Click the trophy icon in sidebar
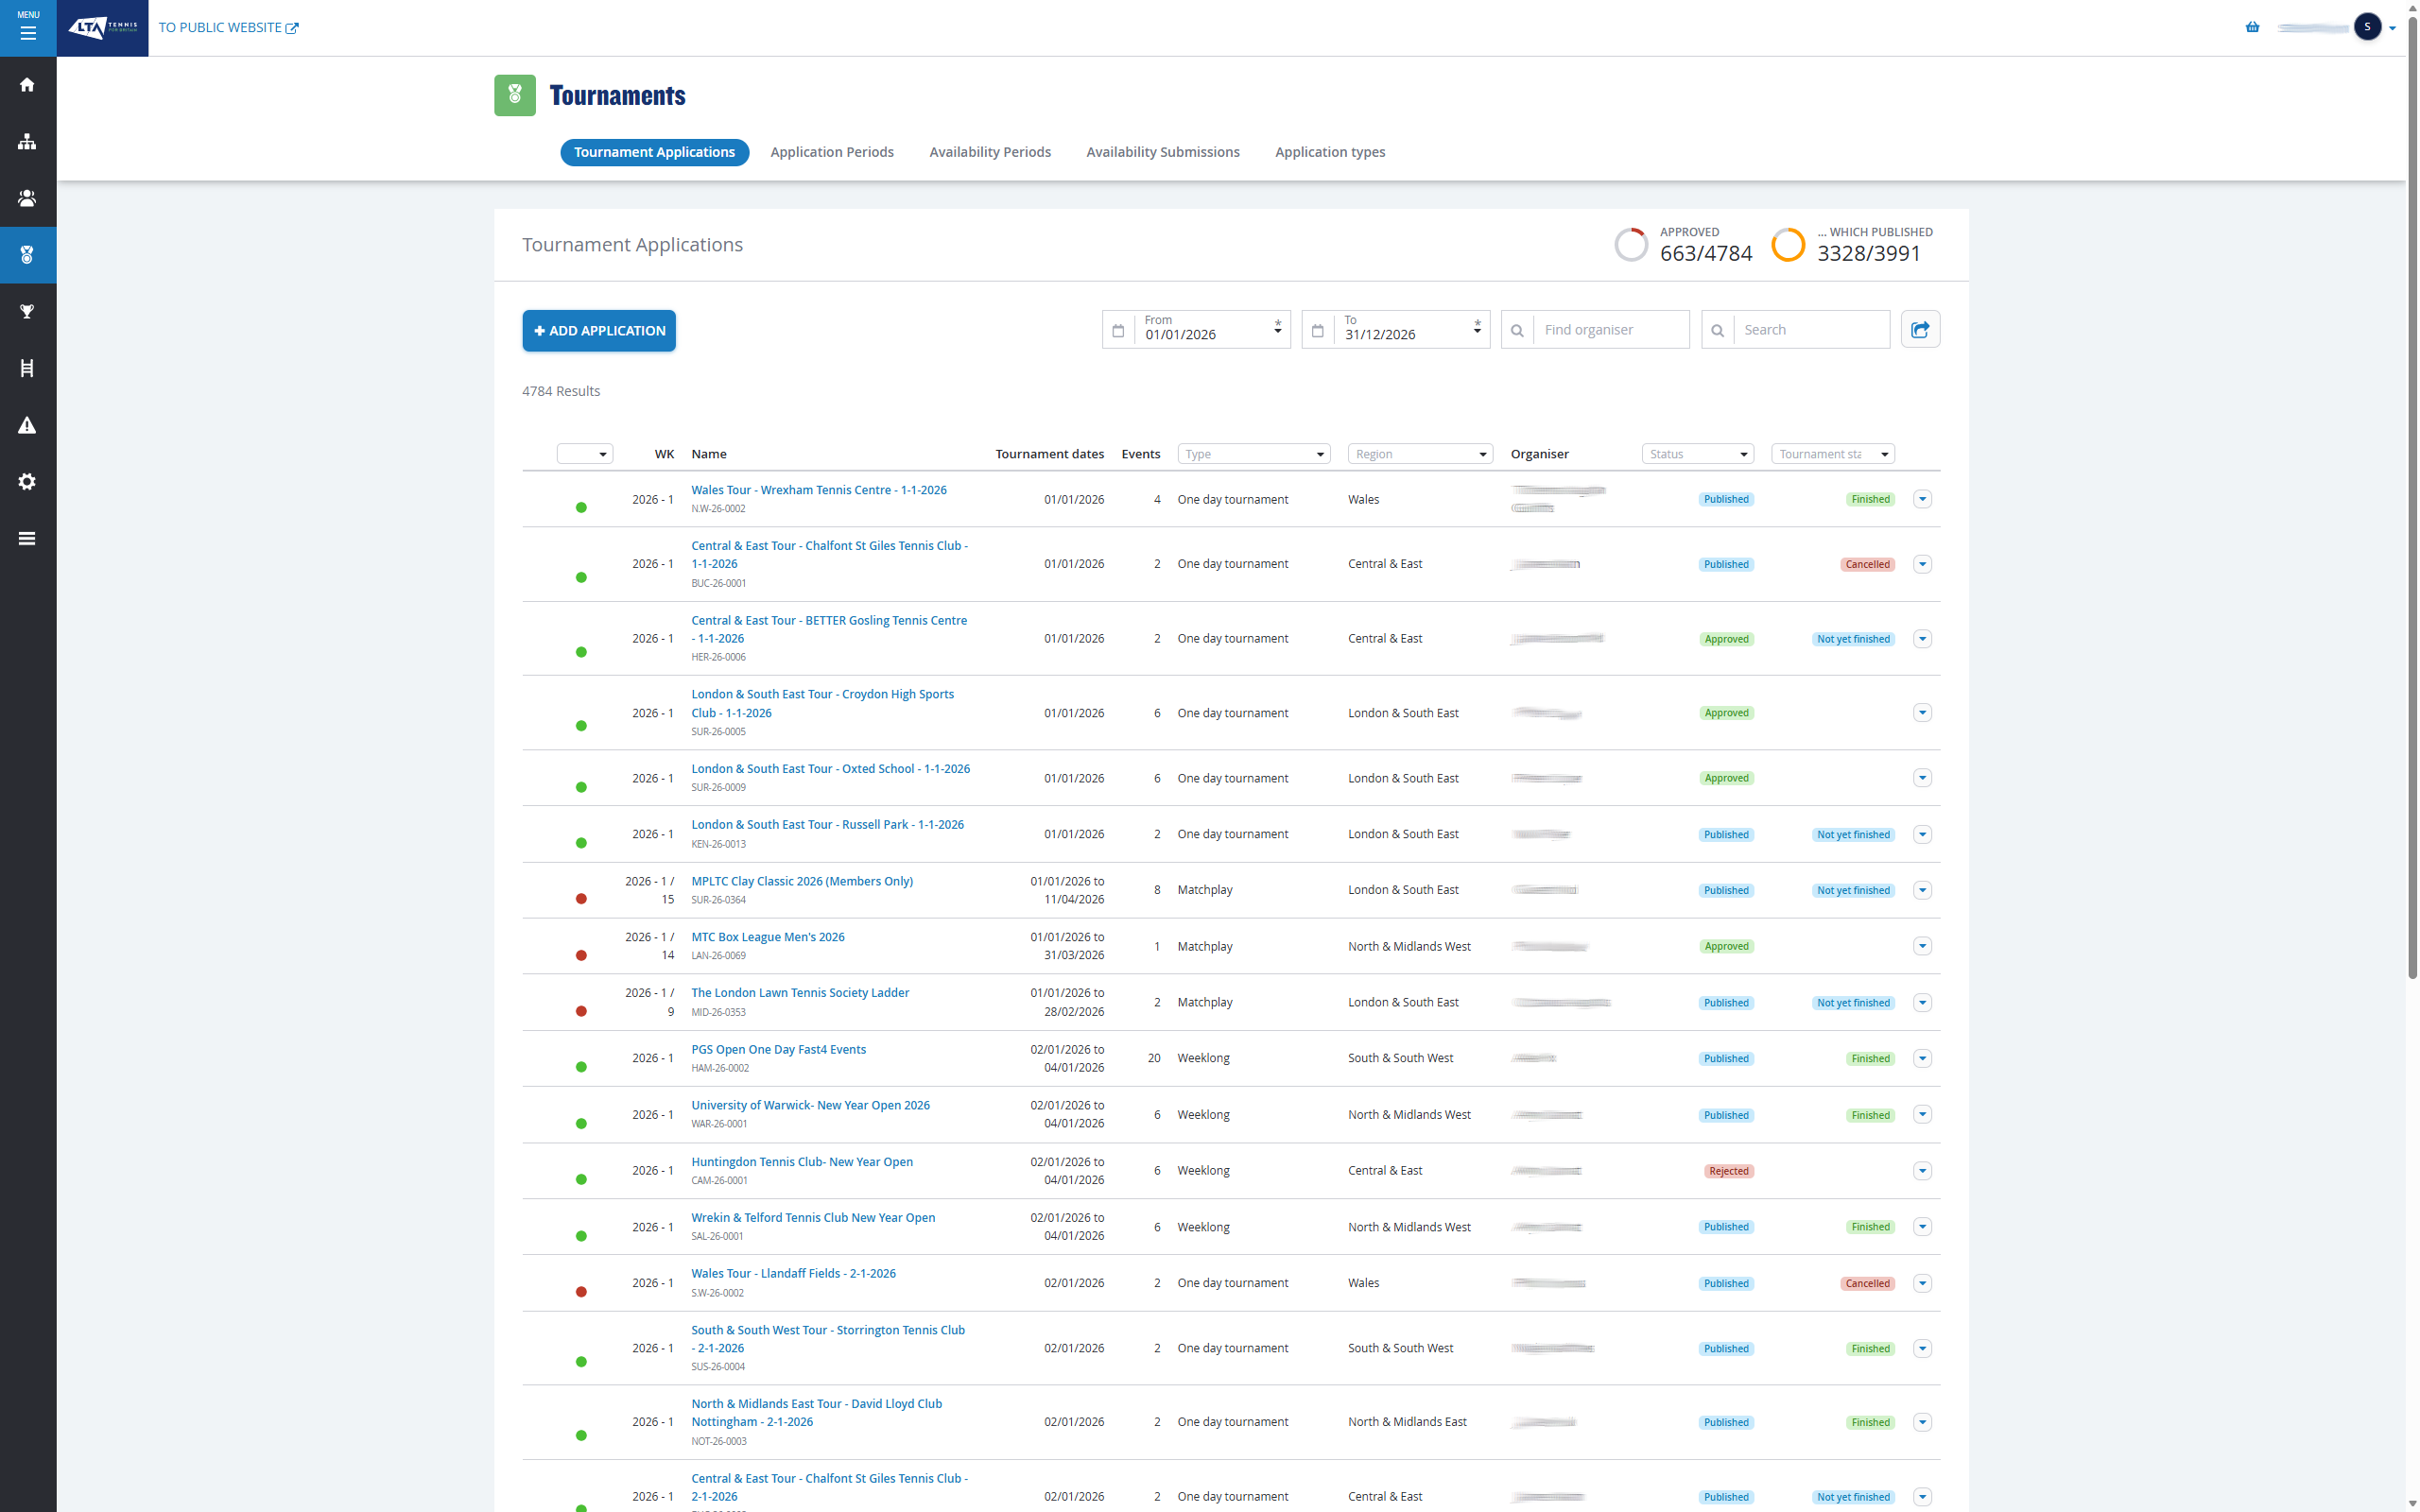2420x1512 pixels. click(x=28, y=312)
